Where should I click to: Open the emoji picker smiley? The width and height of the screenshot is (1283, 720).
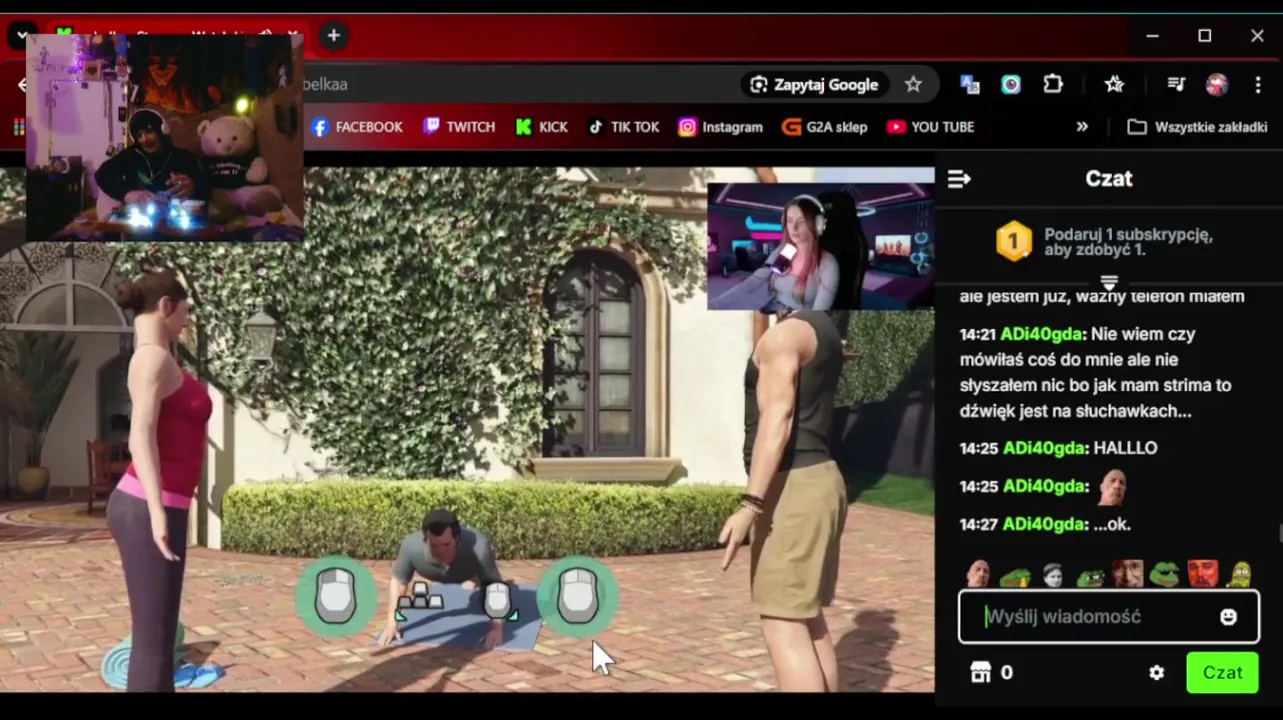[1229, 617]
